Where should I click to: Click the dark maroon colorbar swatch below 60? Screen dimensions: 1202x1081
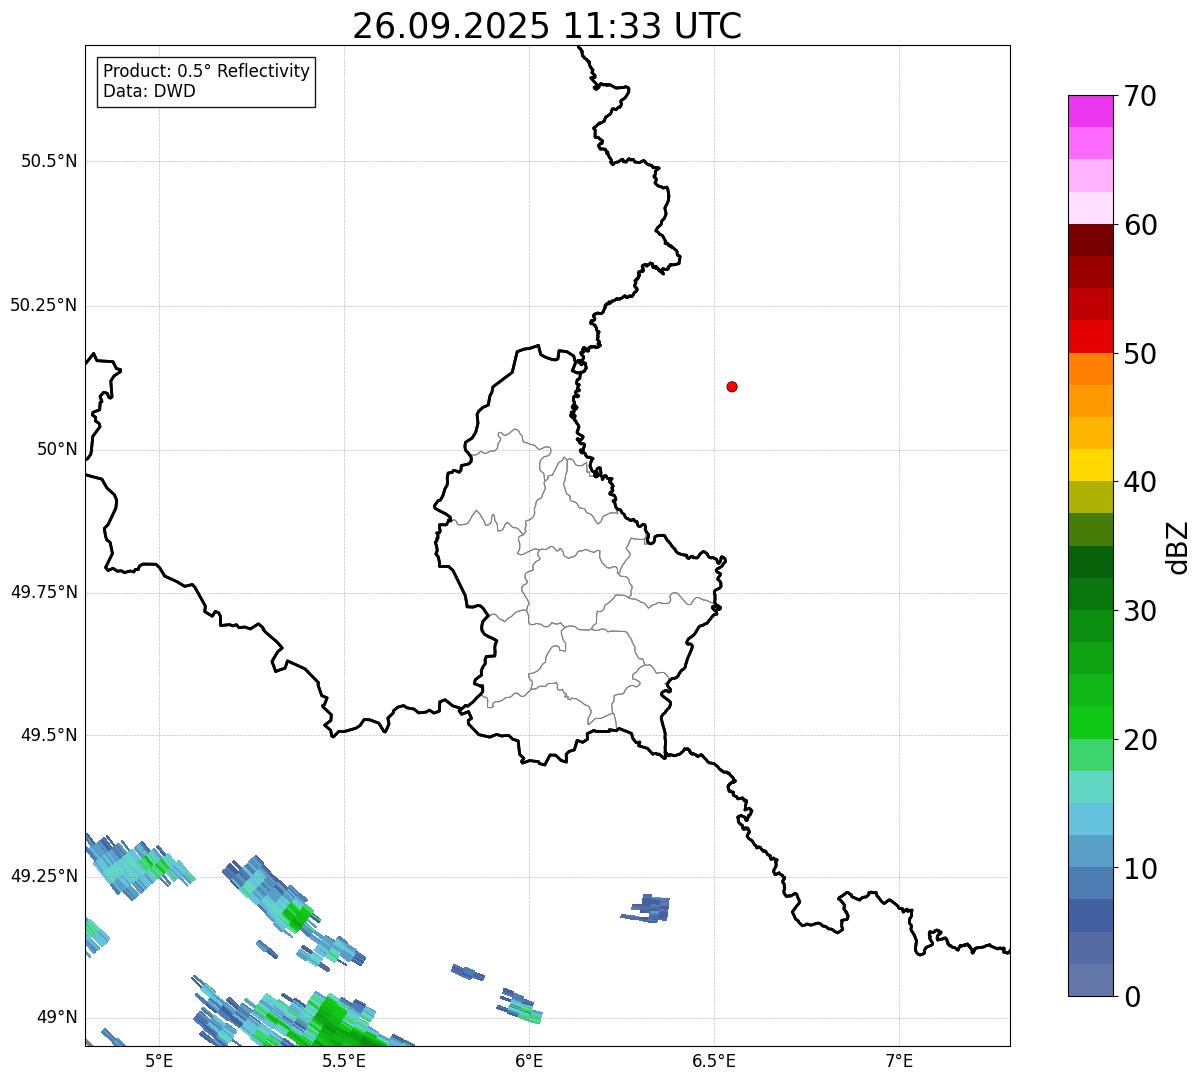[x=1090, y=240]
